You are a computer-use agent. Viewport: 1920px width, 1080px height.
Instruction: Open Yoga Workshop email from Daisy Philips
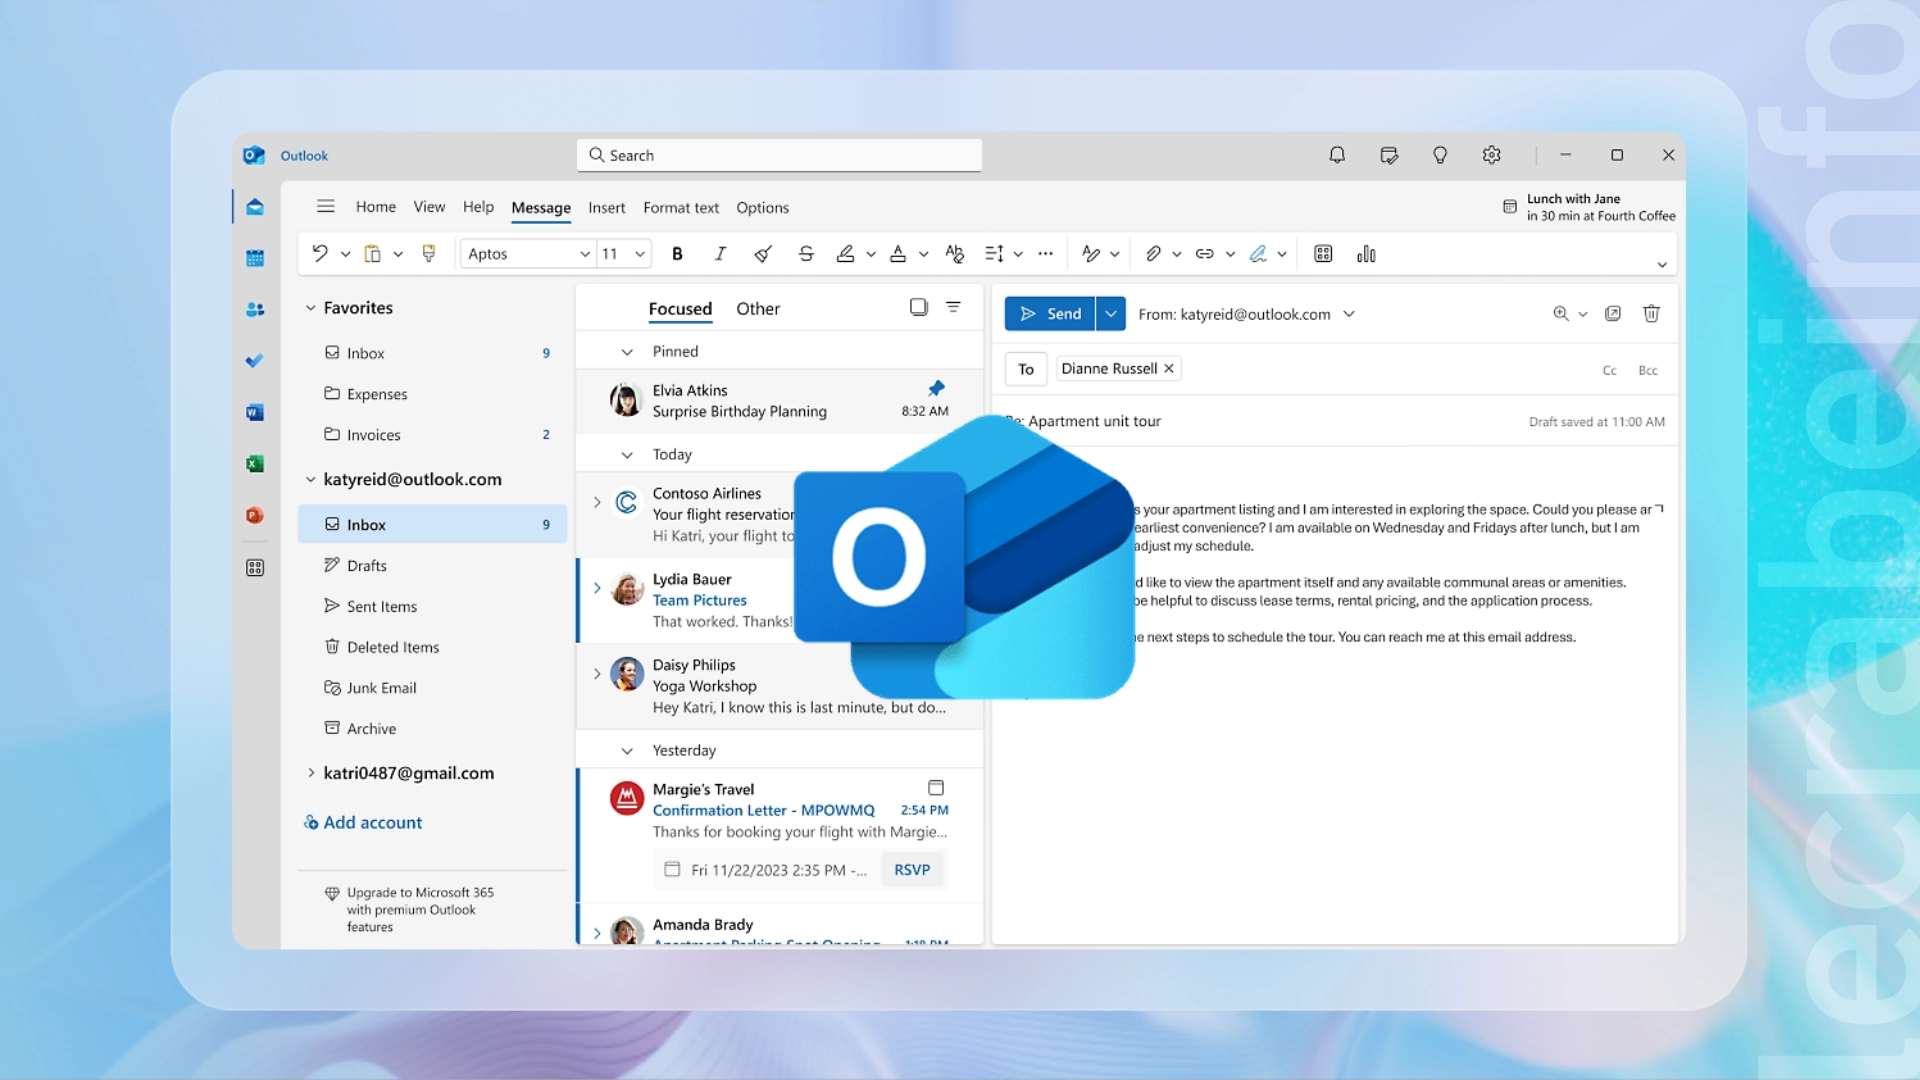pos(780,687)
